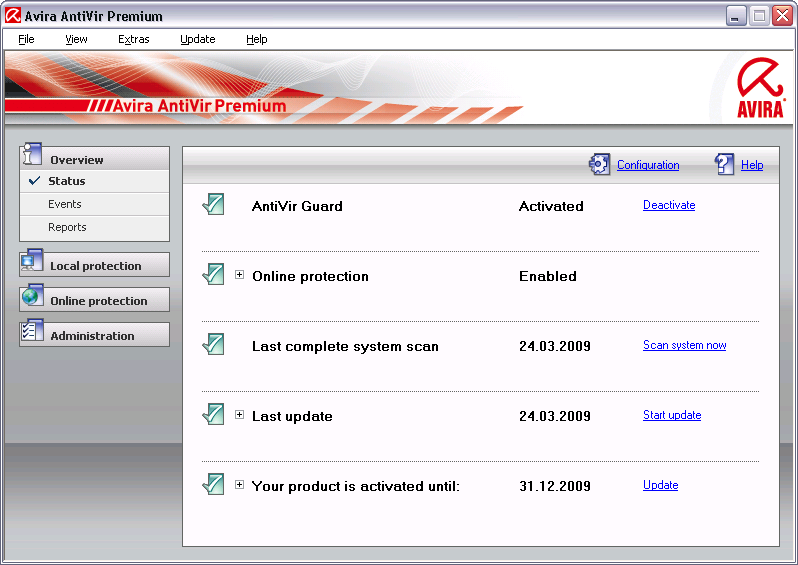
Task: Click the Help question mark icon
Action: click(x=725, y=165)
